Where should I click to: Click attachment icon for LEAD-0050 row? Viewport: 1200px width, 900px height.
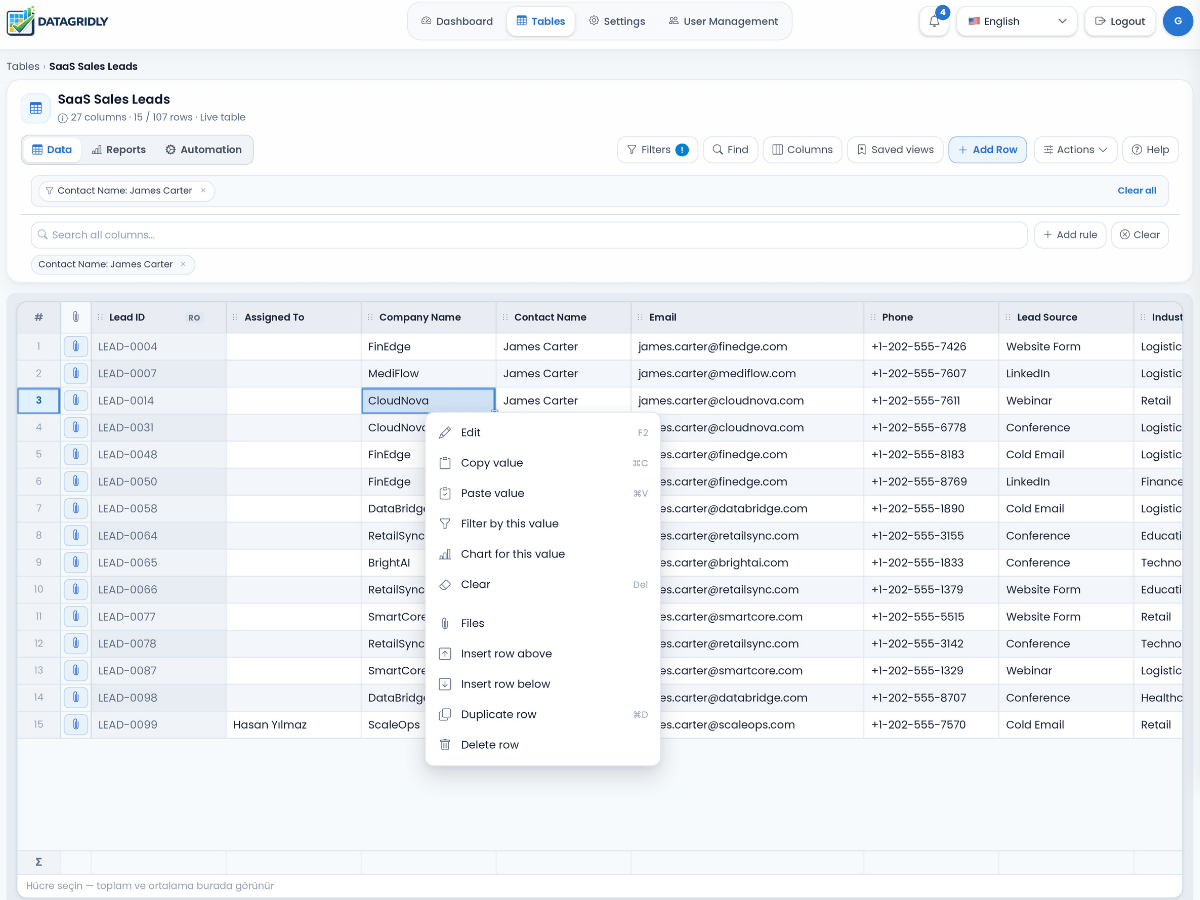click(x=75, y=481)
